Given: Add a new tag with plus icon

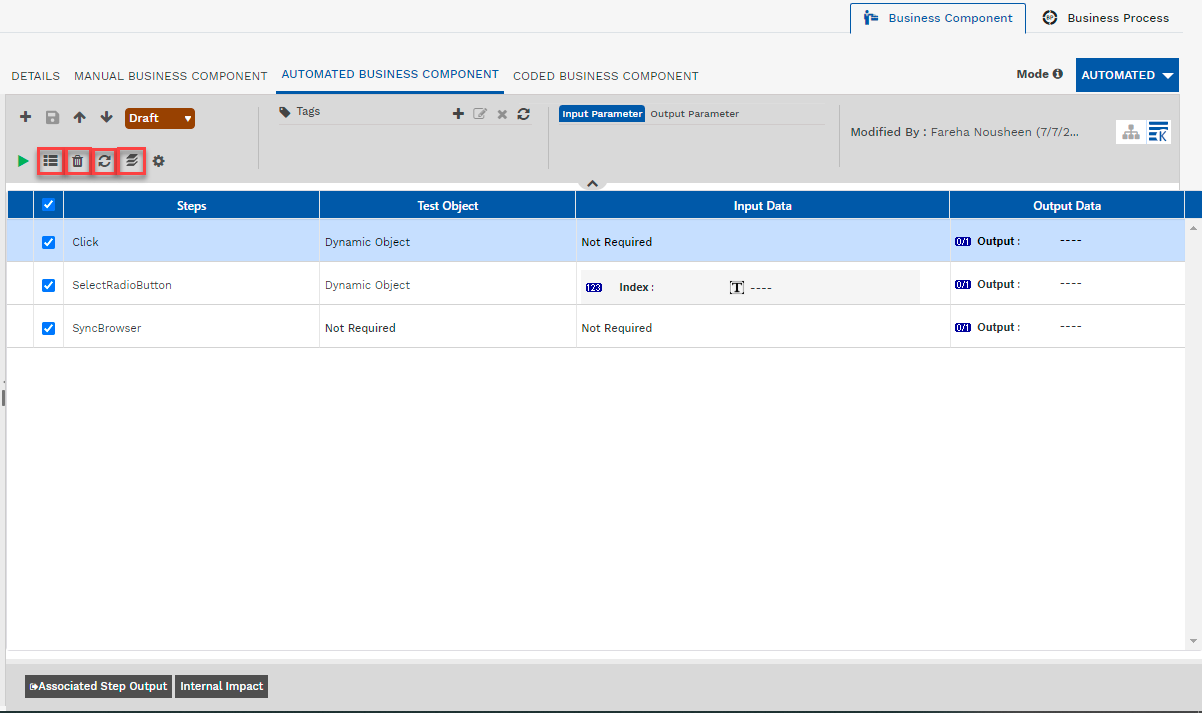Looking at the screenshot, I should pos(458,114).
